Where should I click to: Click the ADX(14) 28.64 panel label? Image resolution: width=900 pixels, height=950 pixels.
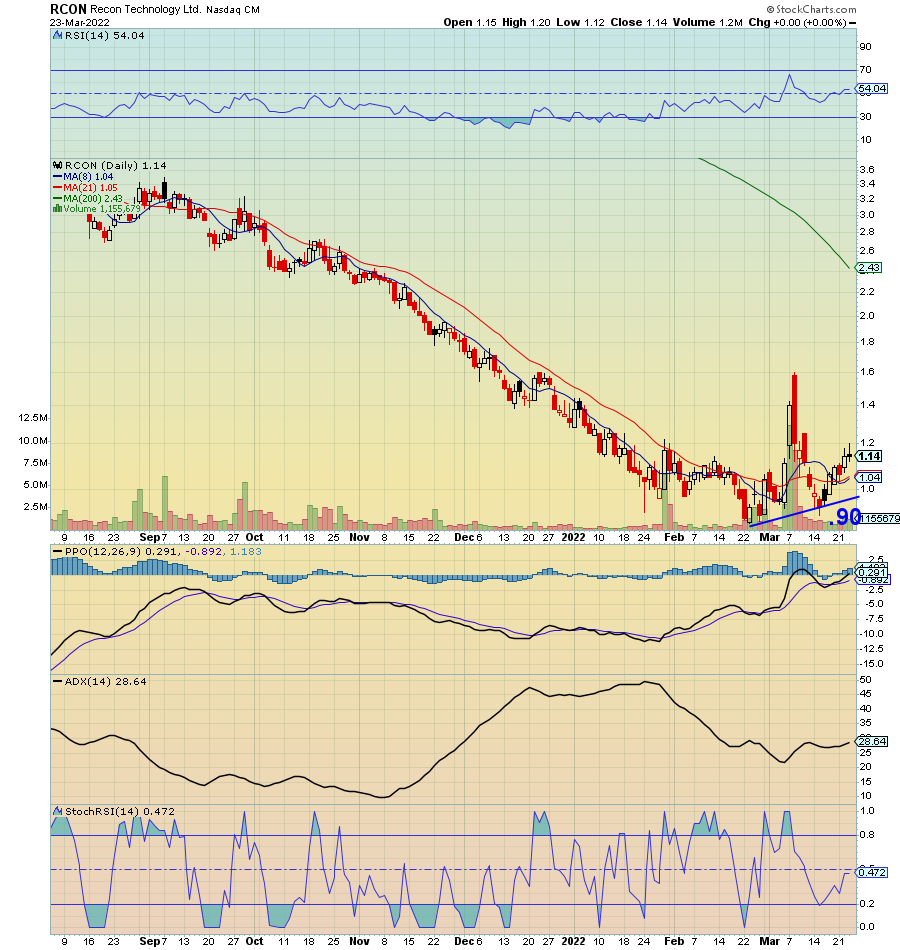click(105, 682)
